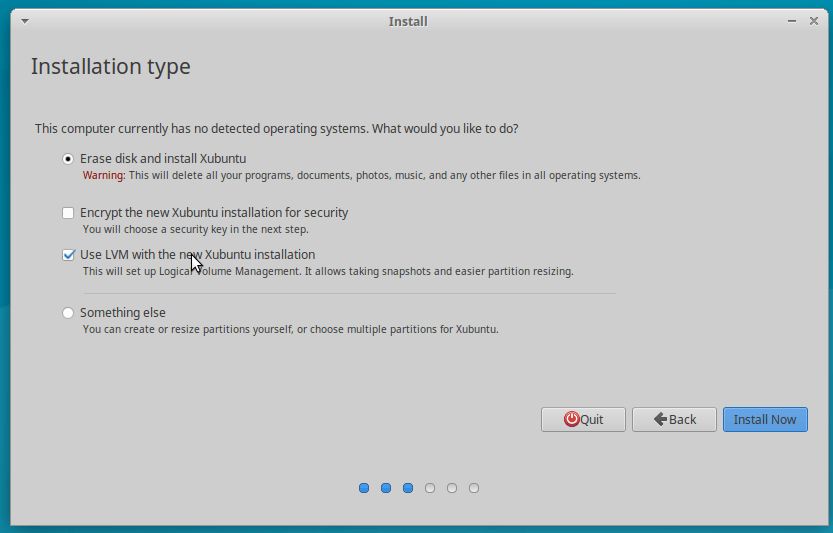Minimize the Install window

coord(792,21)
